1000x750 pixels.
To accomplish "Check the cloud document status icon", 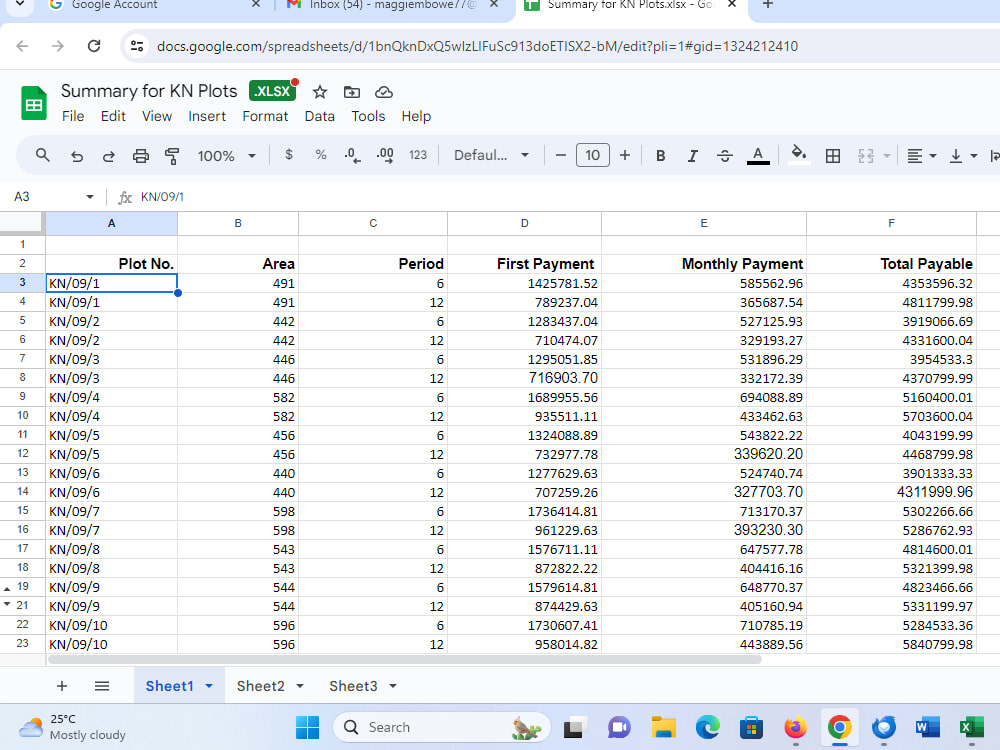I will [x=383, y=92].
